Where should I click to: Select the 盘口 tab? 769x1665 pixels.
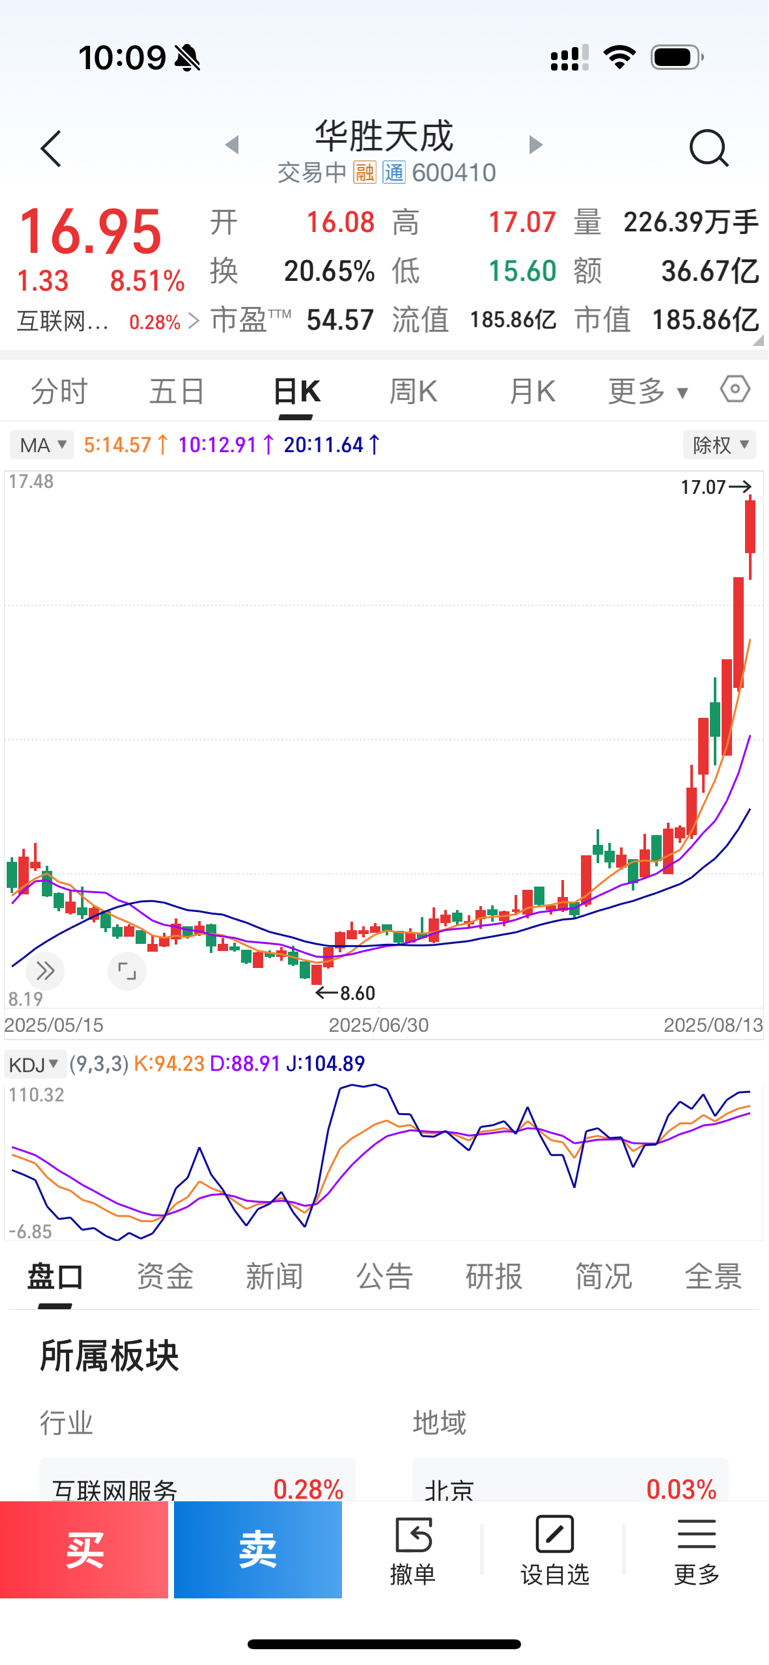tap(55, 1276)
